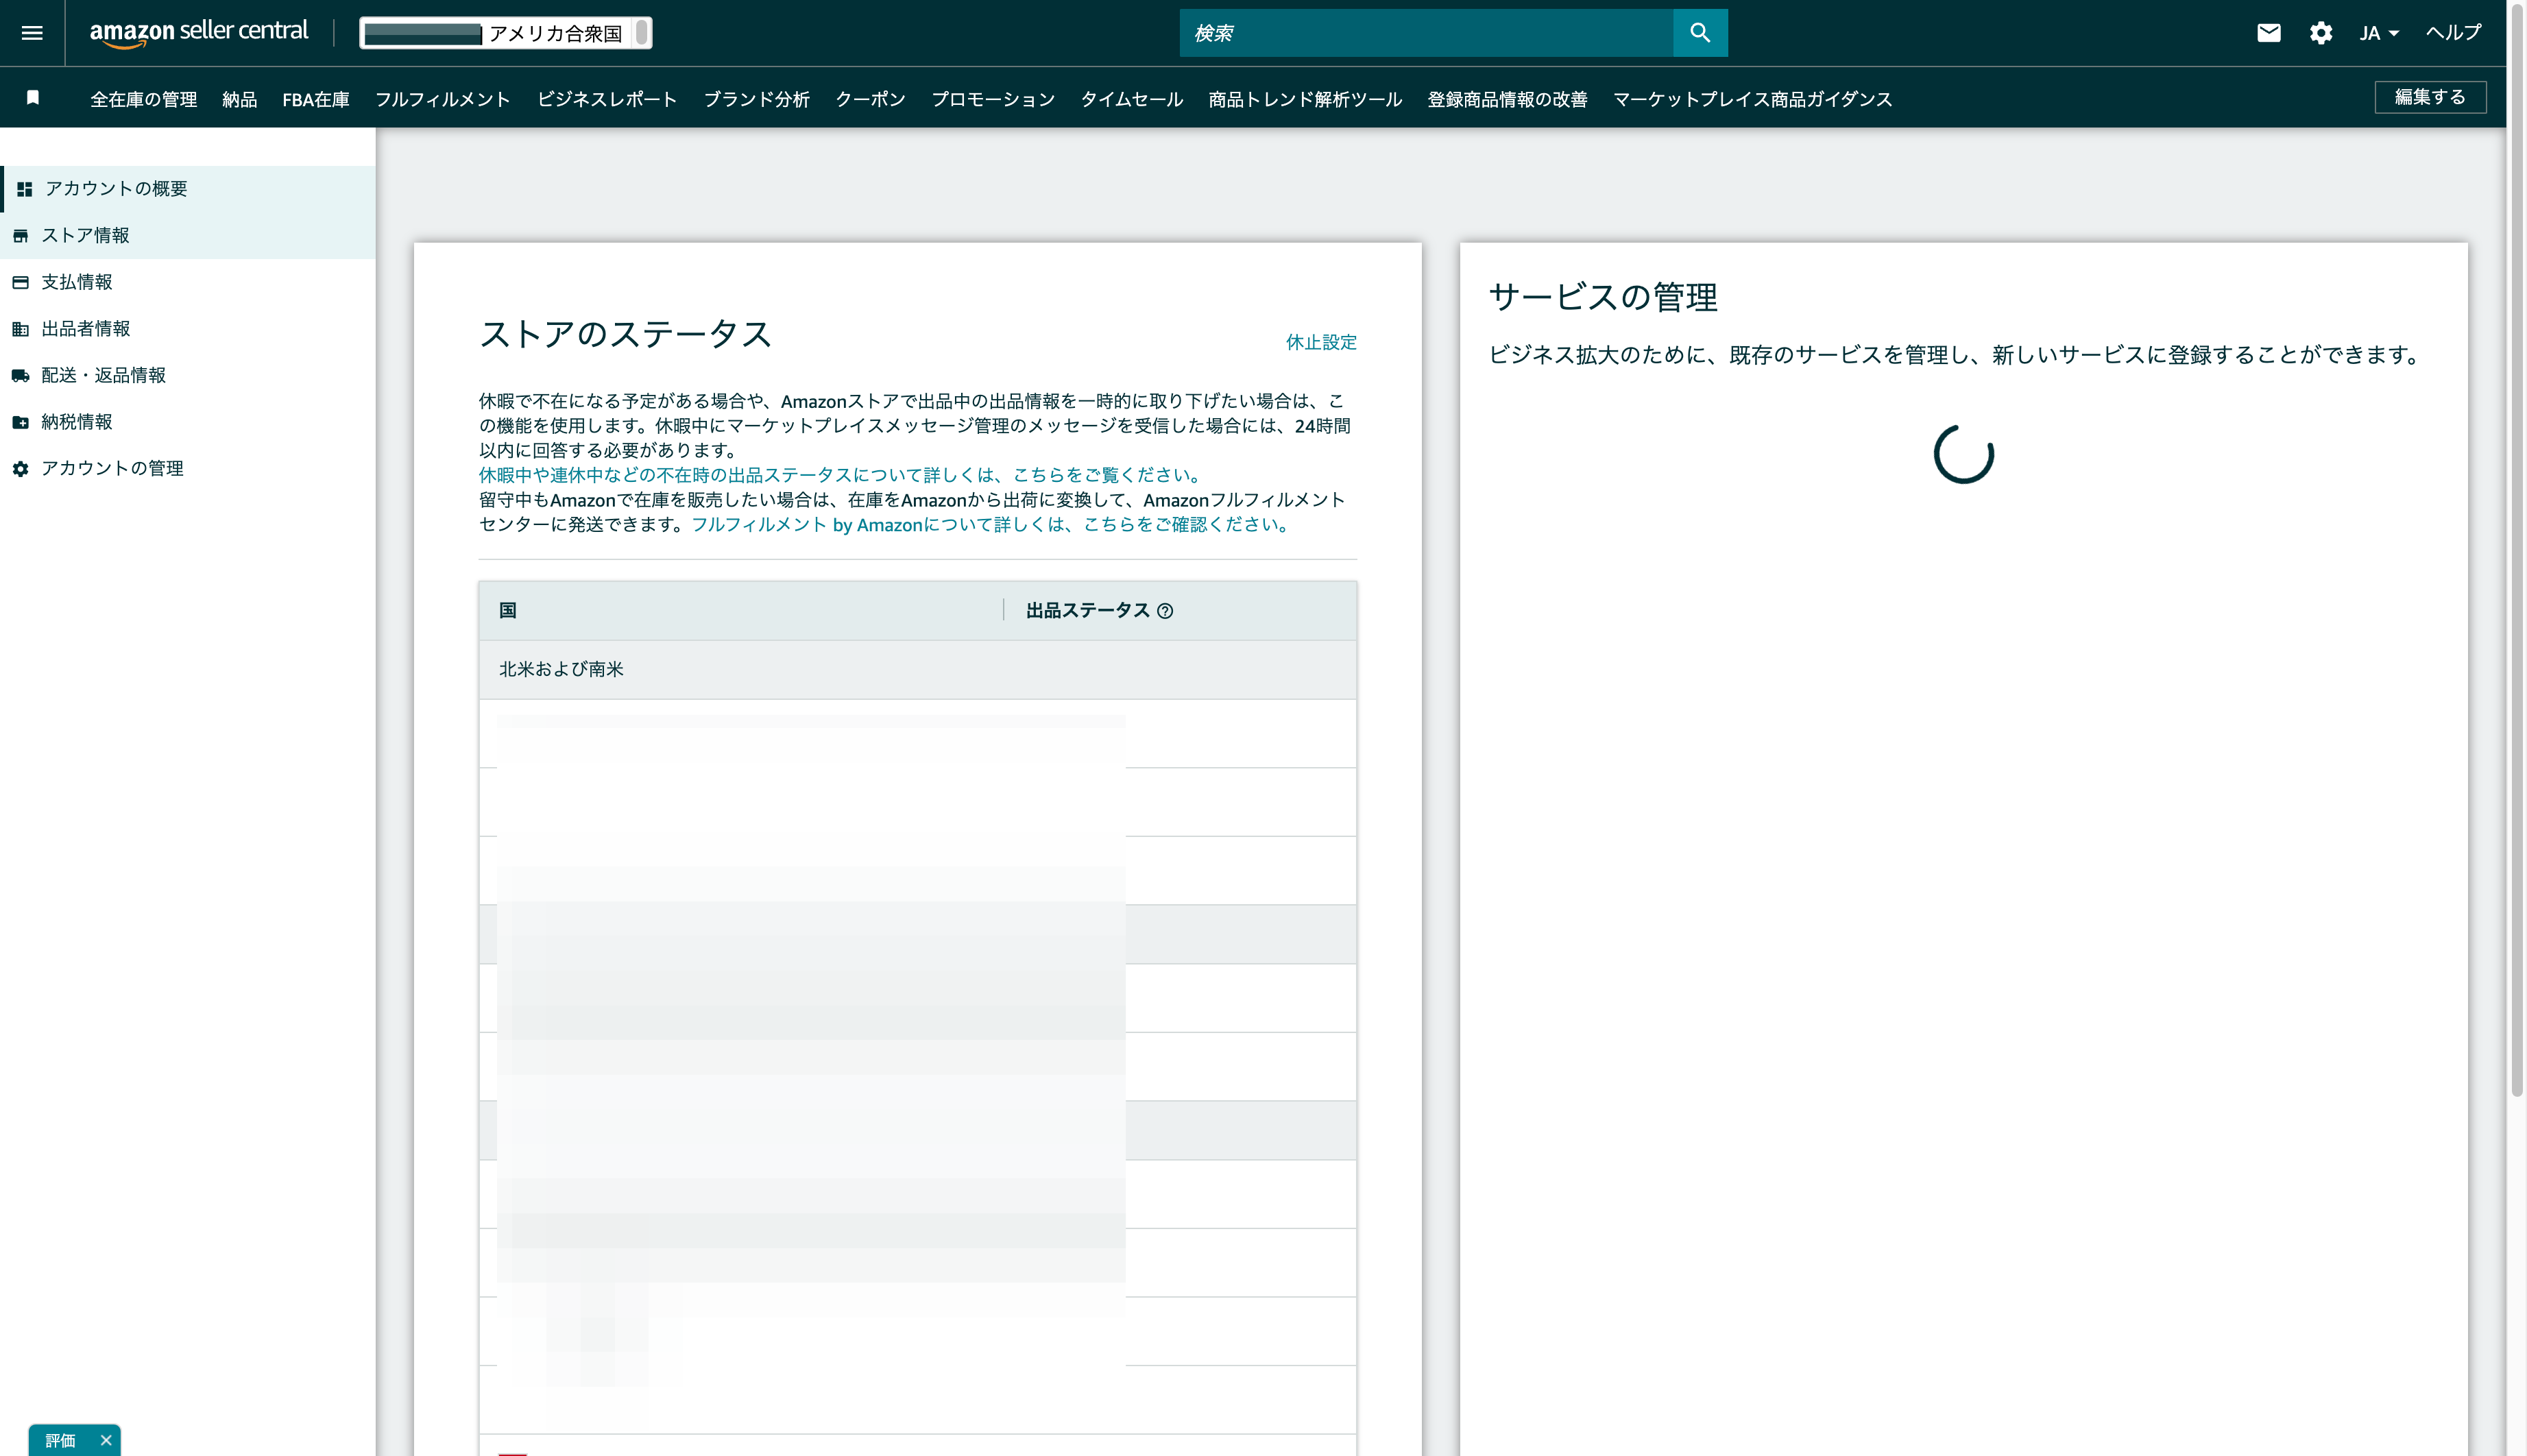The image size is (2527, 1456).
Task: Open 商品トレンド解析ツール in the nav bar
Action: pos(1305,99)
